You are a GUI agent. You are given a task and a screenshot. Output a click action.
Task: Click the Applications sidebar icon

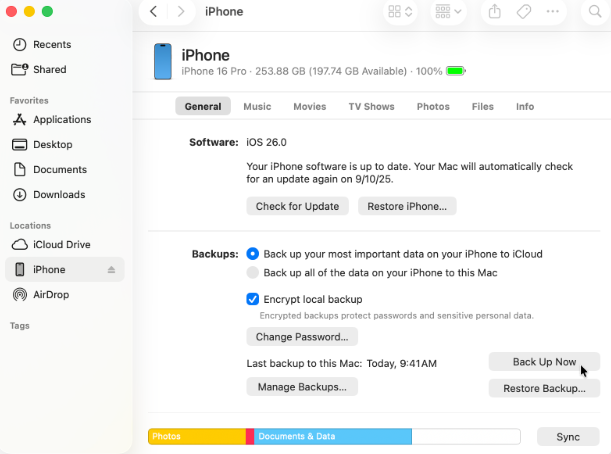(x=19, y=119)
